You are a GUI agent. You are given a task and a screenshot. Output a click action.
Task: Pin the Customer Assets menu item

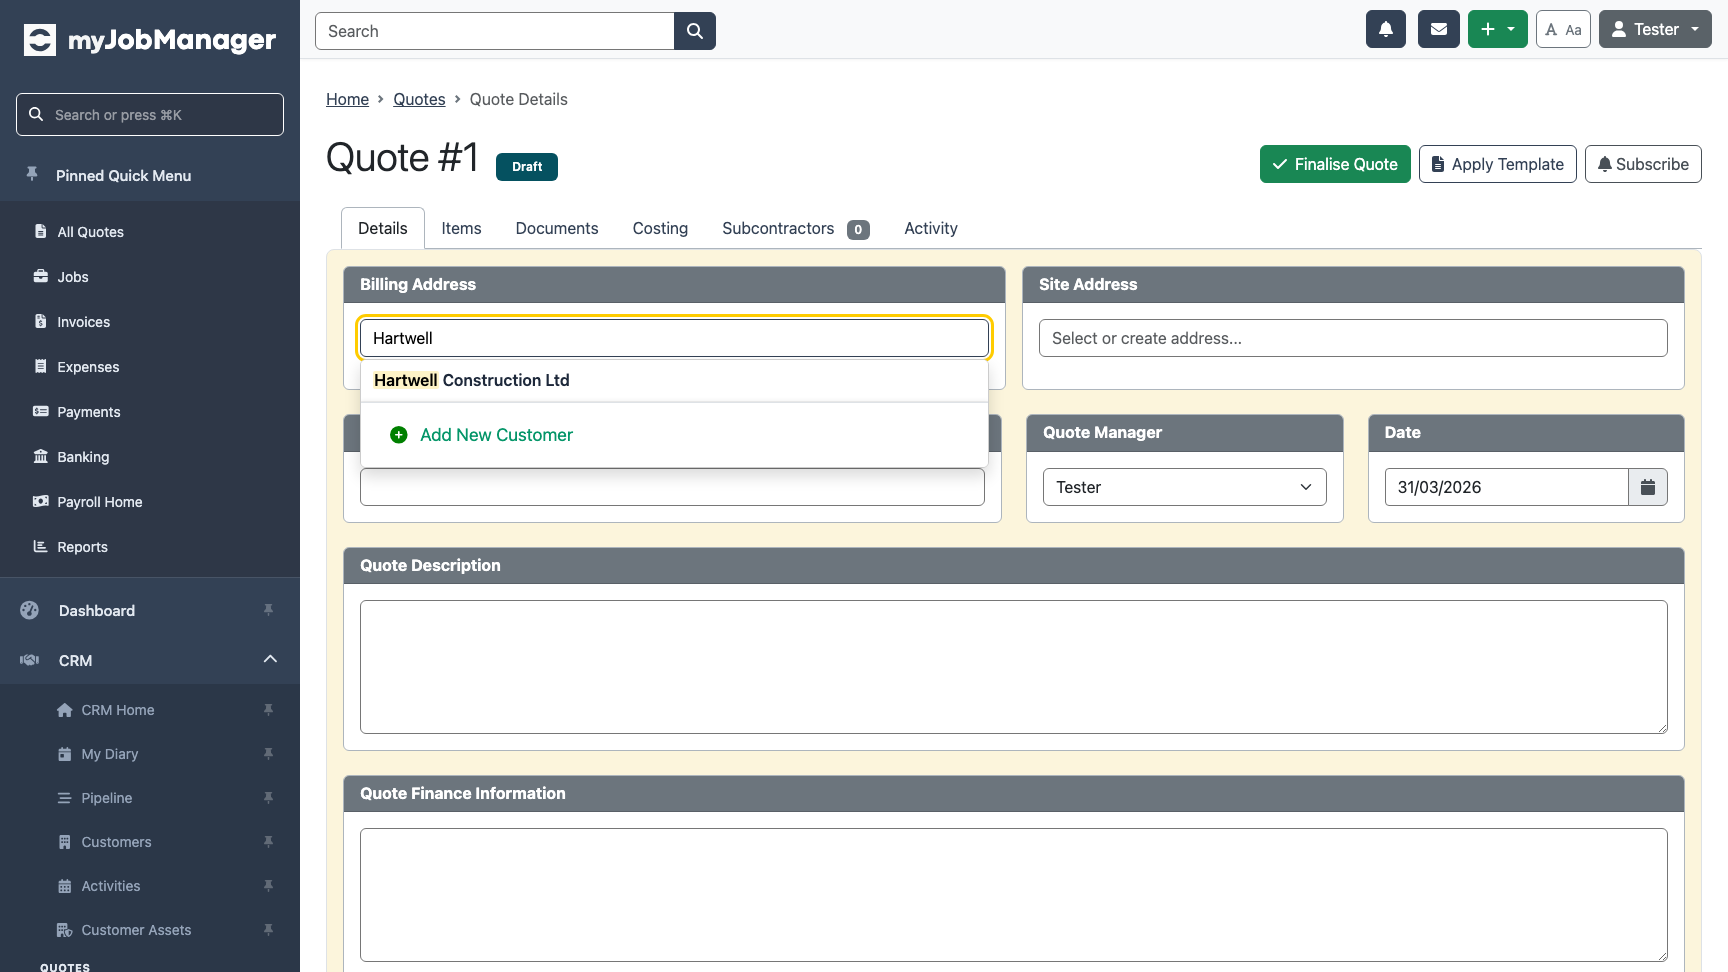tap(268, 930)
